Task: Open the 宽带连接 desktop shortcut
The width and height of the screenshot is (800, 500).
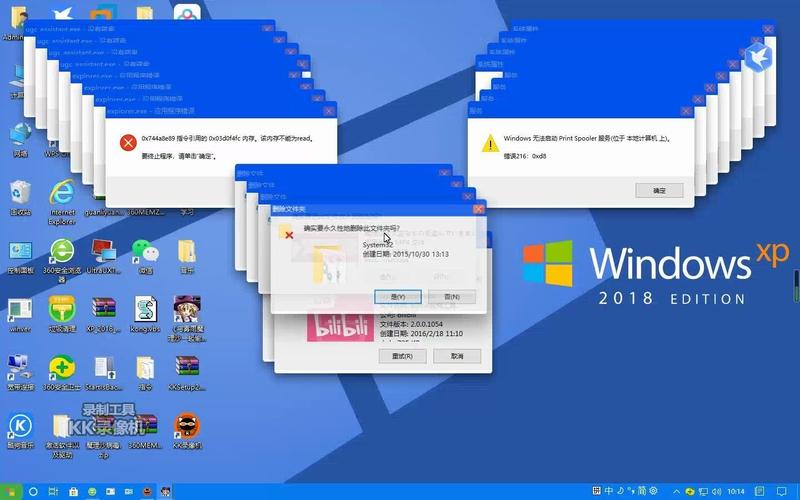Action: pos(20,373)
